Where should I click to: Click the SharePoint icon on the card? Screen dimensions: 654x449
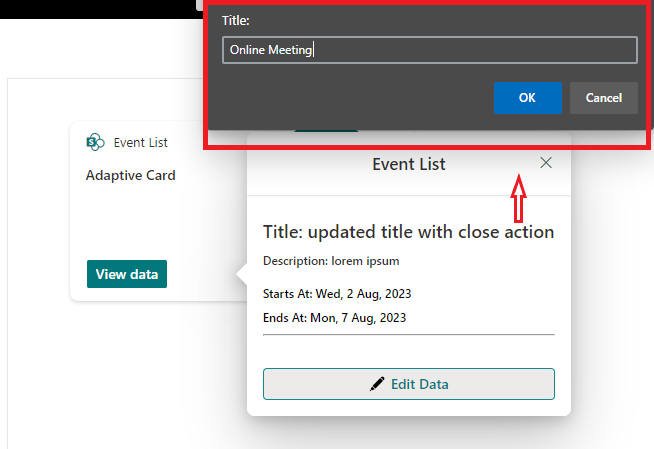tap(96, 142)
